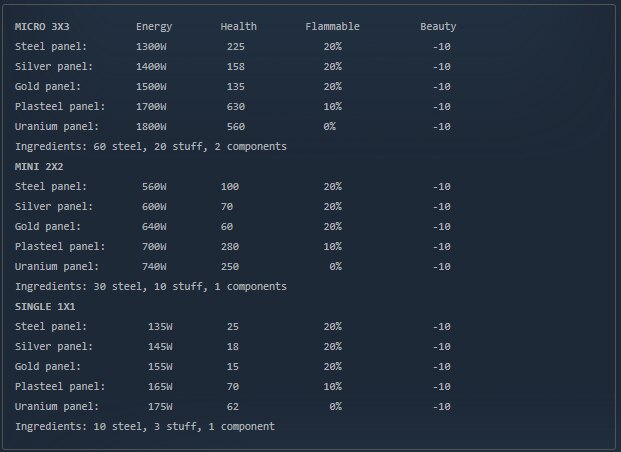Select the 560W energy value

[154, 187]
